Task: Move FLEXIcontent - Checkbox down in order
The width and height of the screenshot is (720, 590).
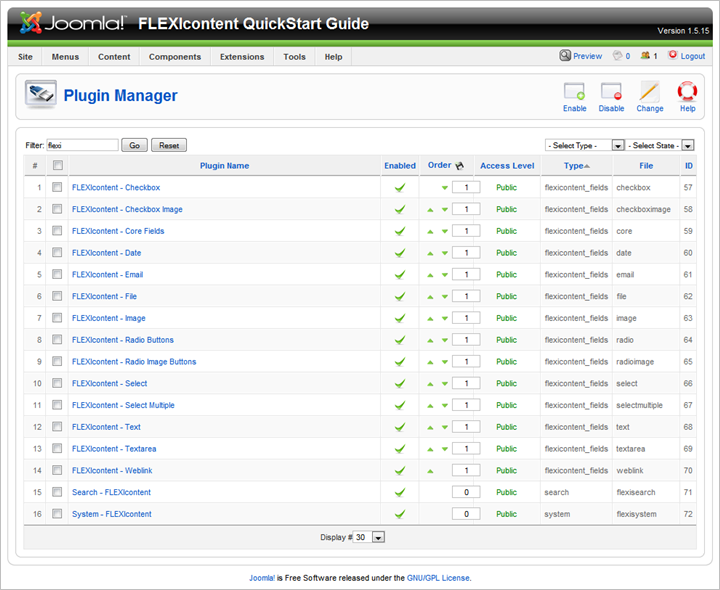Action: pos(444,188)
